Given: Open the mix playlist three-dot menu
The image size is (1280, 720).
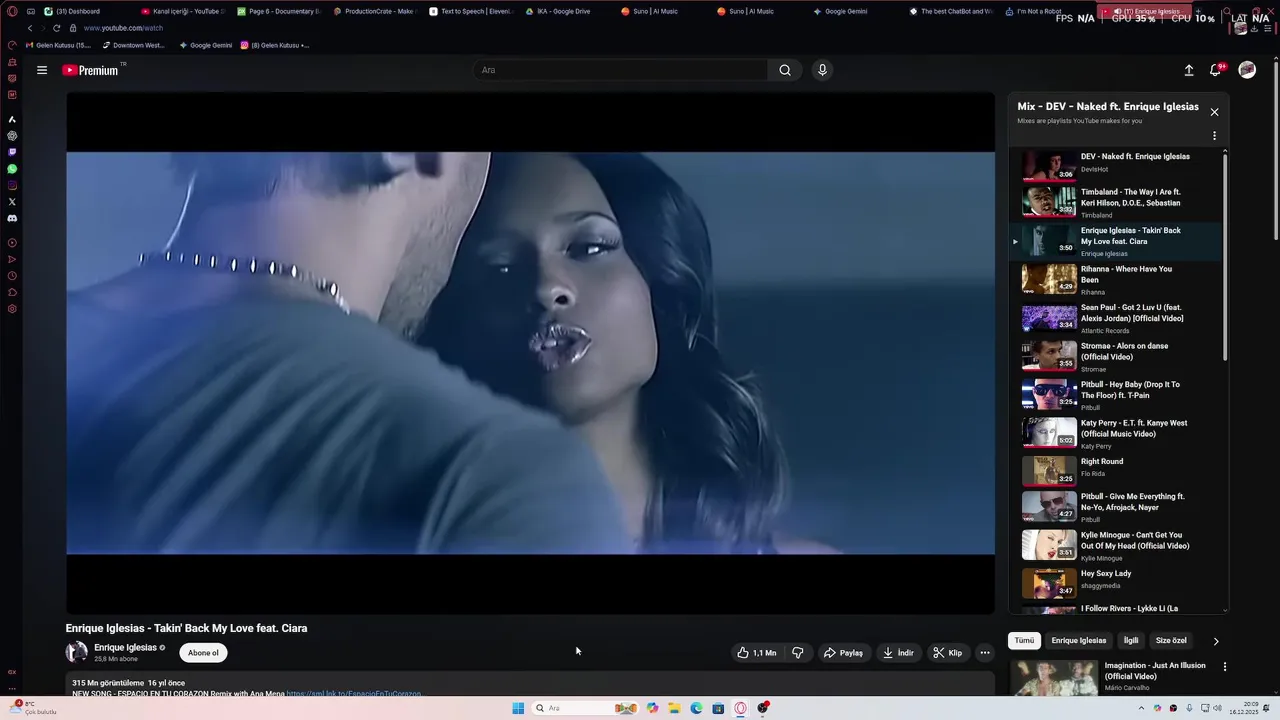Looking at the screenshot, I should (1214, 136).
